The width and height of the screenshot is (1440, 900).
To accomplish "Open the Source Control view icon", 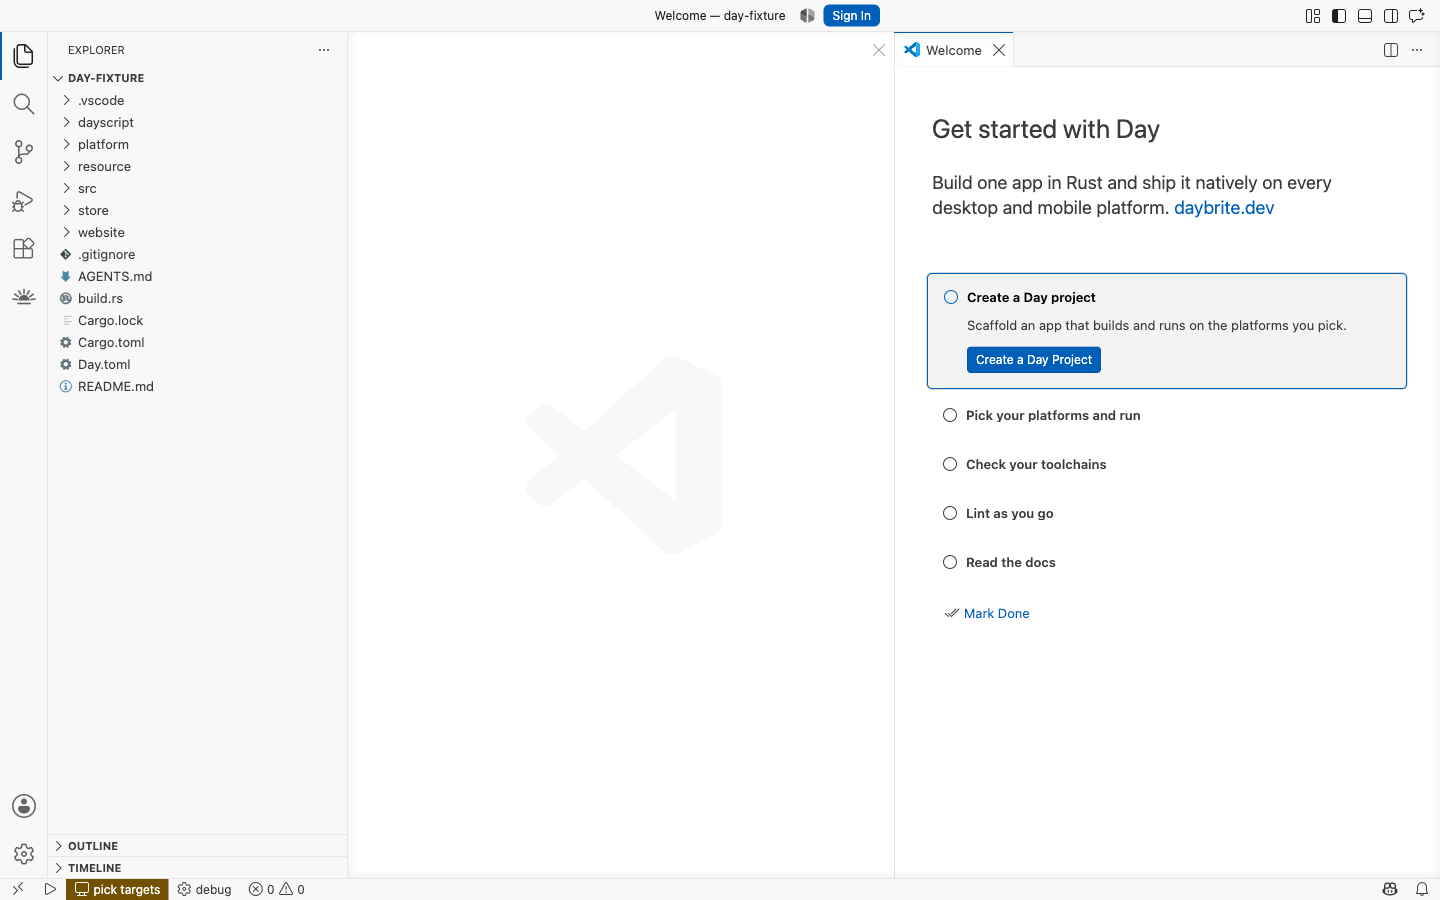I will [x=24, y=152].
